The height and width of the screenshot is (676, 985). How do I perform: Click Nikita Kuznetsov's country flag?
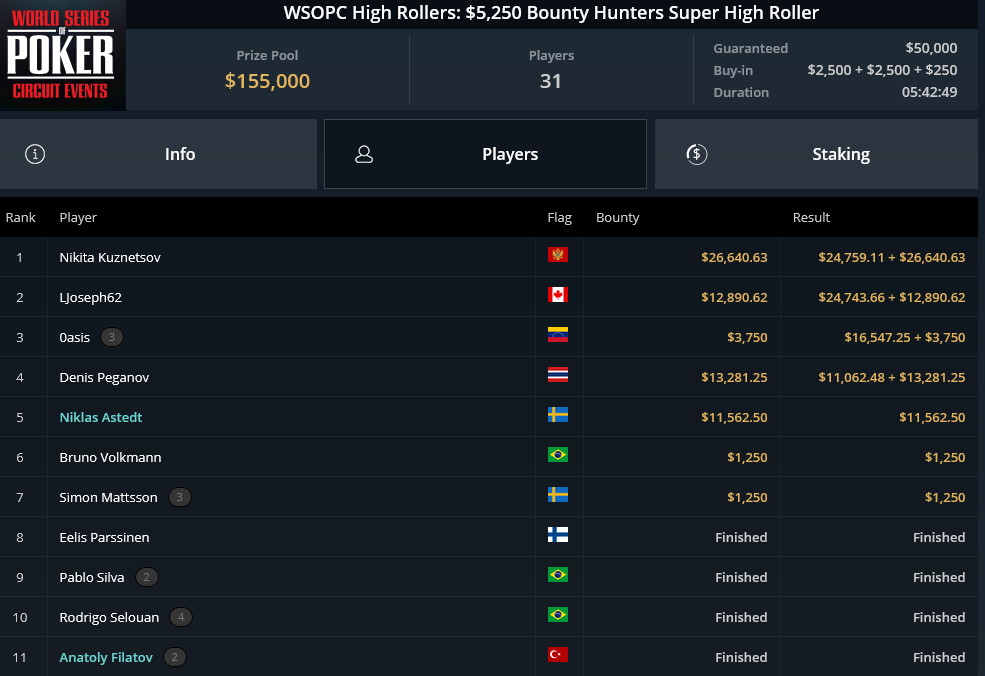tap(558, 254)
